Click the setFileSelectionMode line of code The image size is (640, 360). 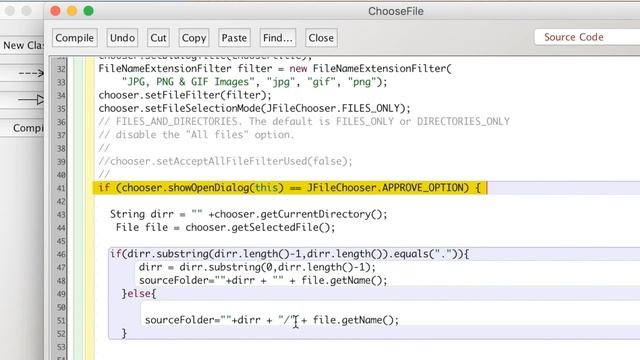(254, 108)
